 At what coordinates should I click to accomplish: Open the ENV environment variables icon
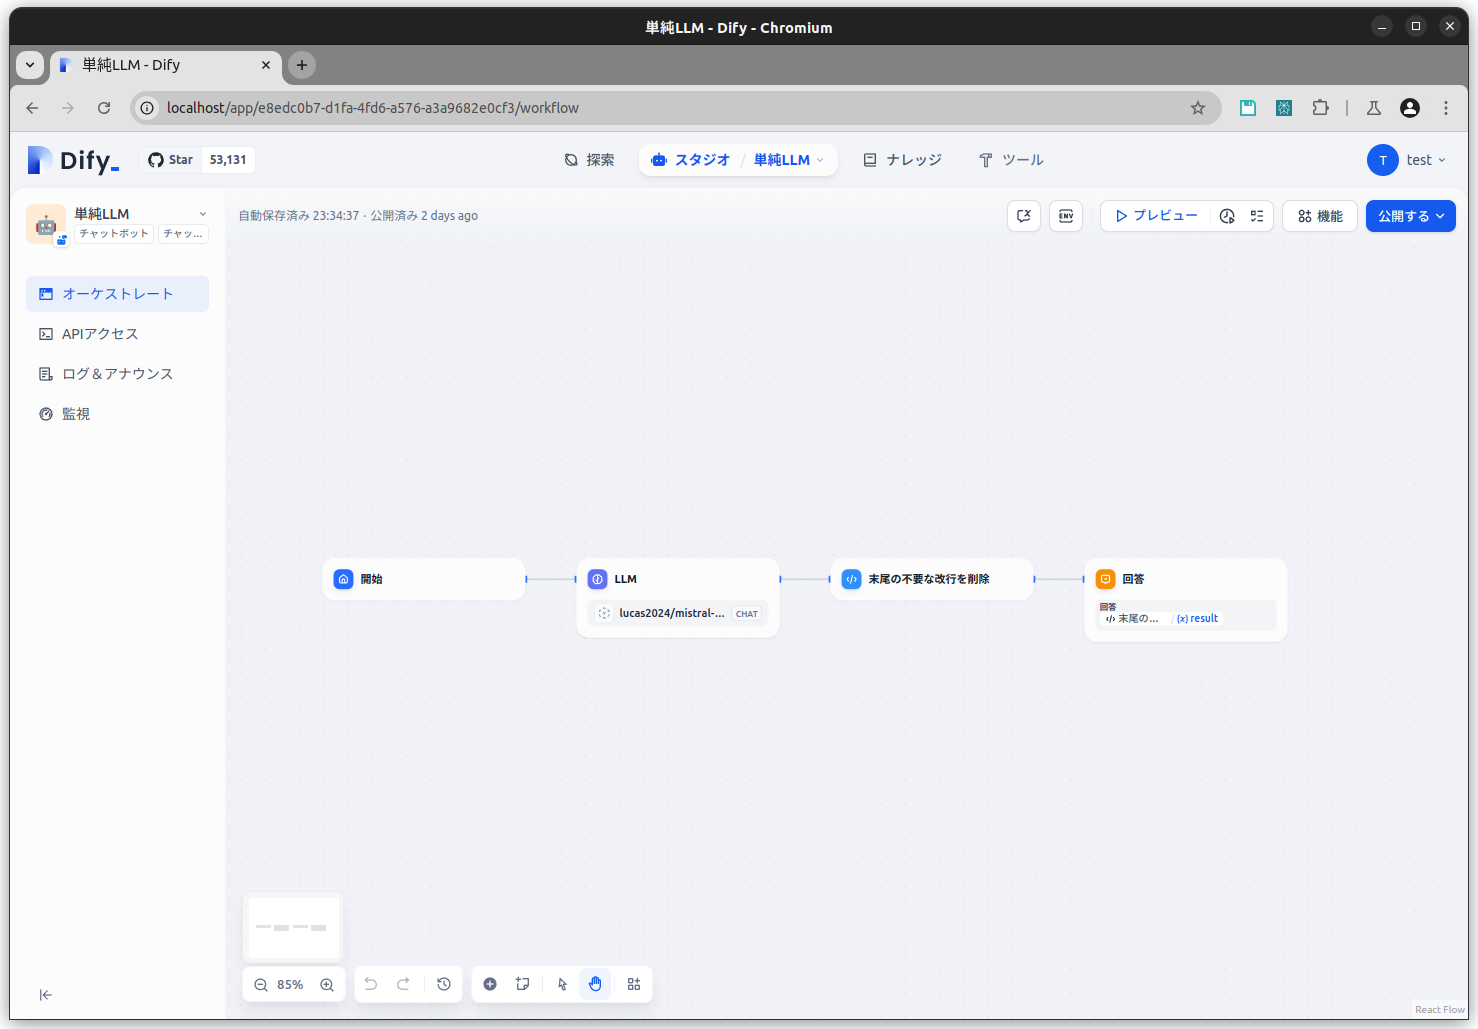coord(1066,216)
